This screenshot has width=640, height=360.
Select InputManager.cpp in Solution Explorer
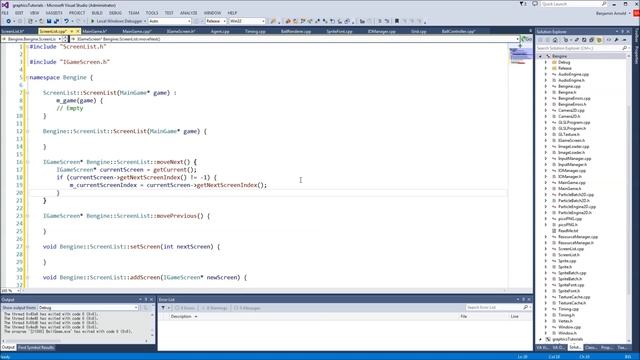(575, 158)
